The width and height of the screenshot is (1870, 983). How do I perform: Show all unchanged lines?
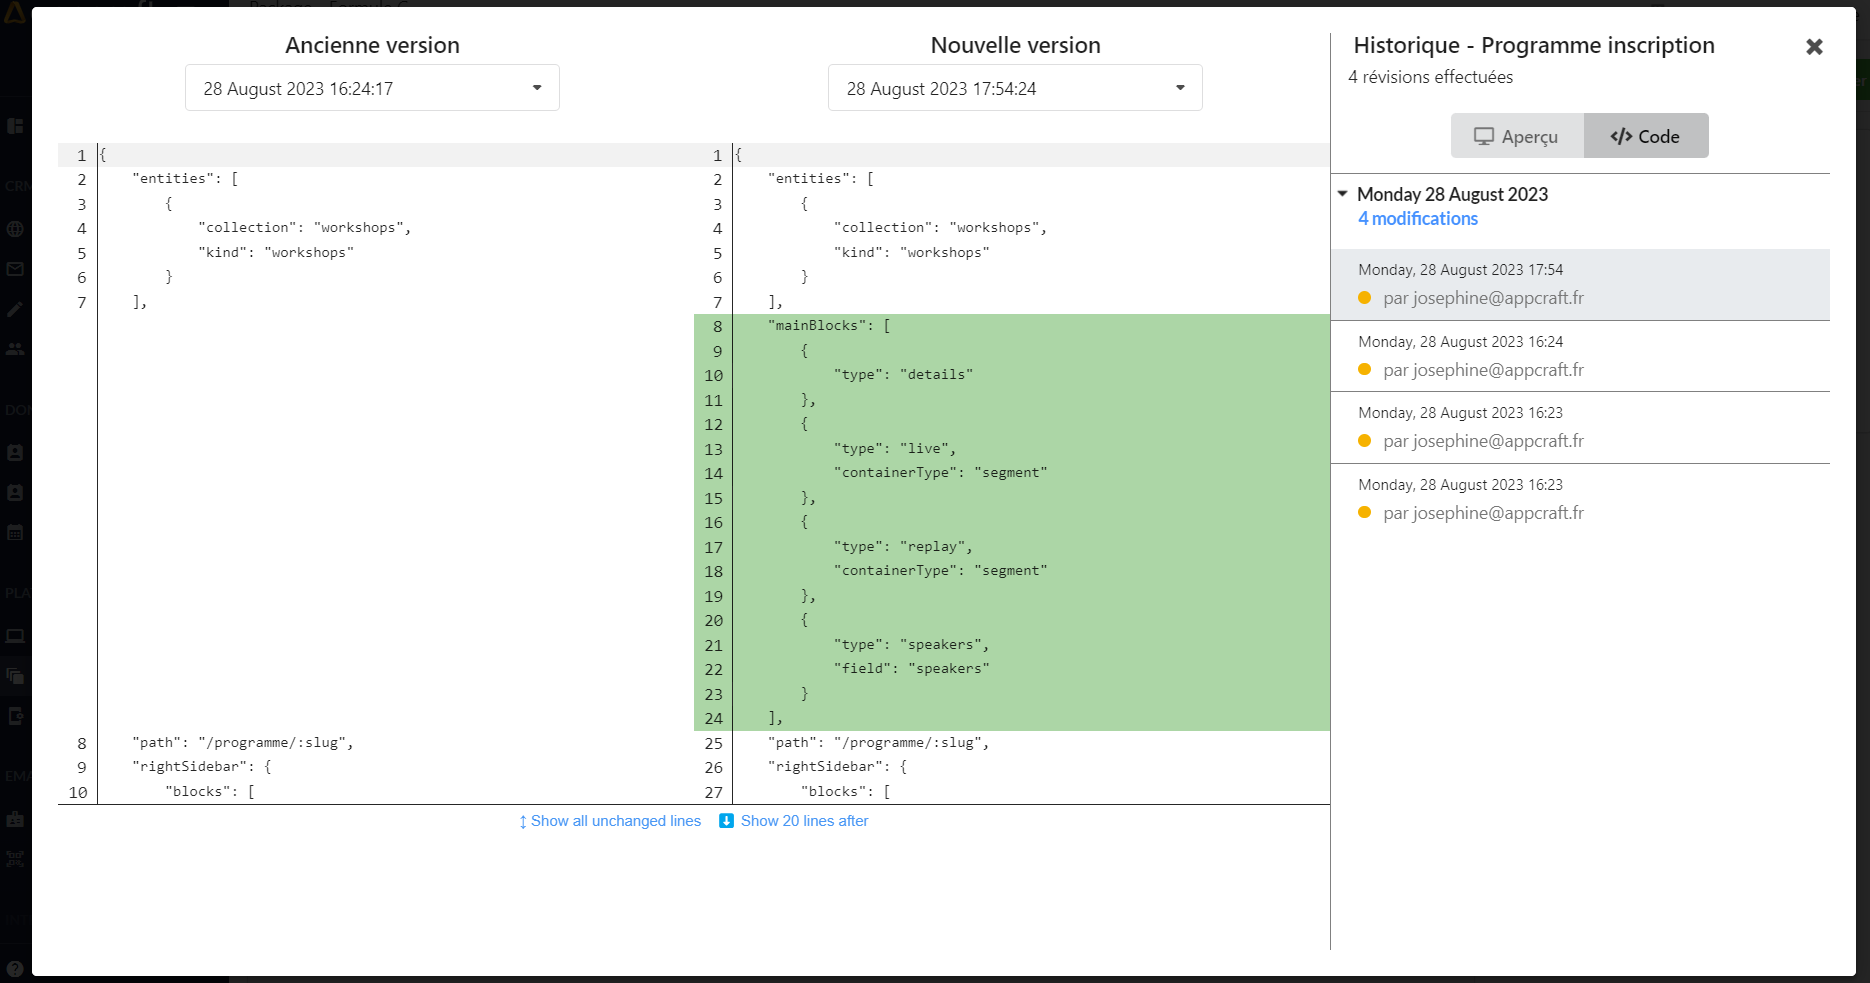point(615,821)
